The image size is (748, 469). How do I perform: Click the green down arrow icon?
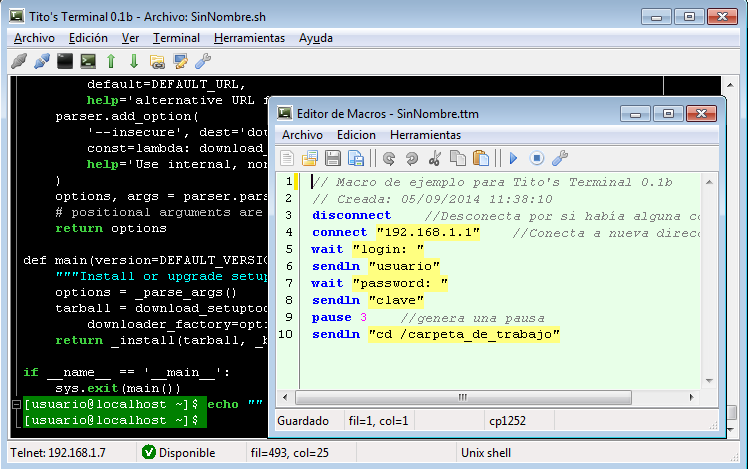click(x=134, y=61)
